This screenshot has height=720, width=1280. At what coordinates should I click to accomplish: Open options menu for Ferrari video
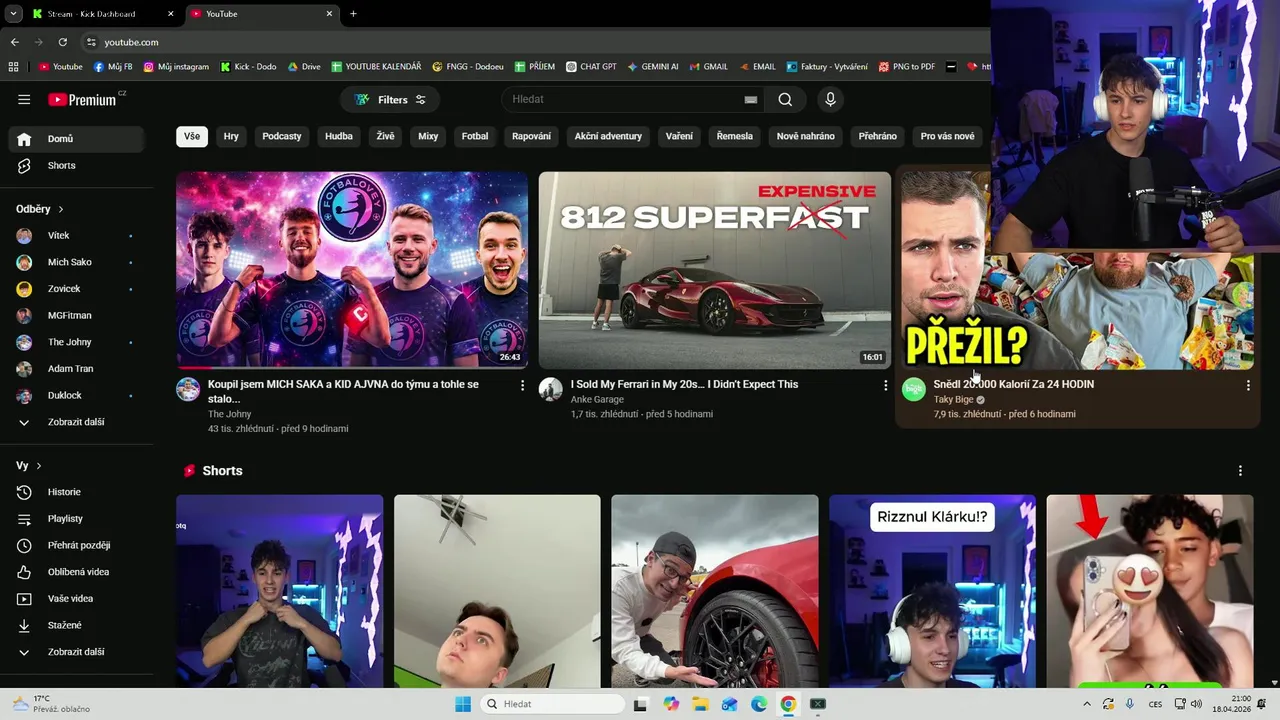885,385
